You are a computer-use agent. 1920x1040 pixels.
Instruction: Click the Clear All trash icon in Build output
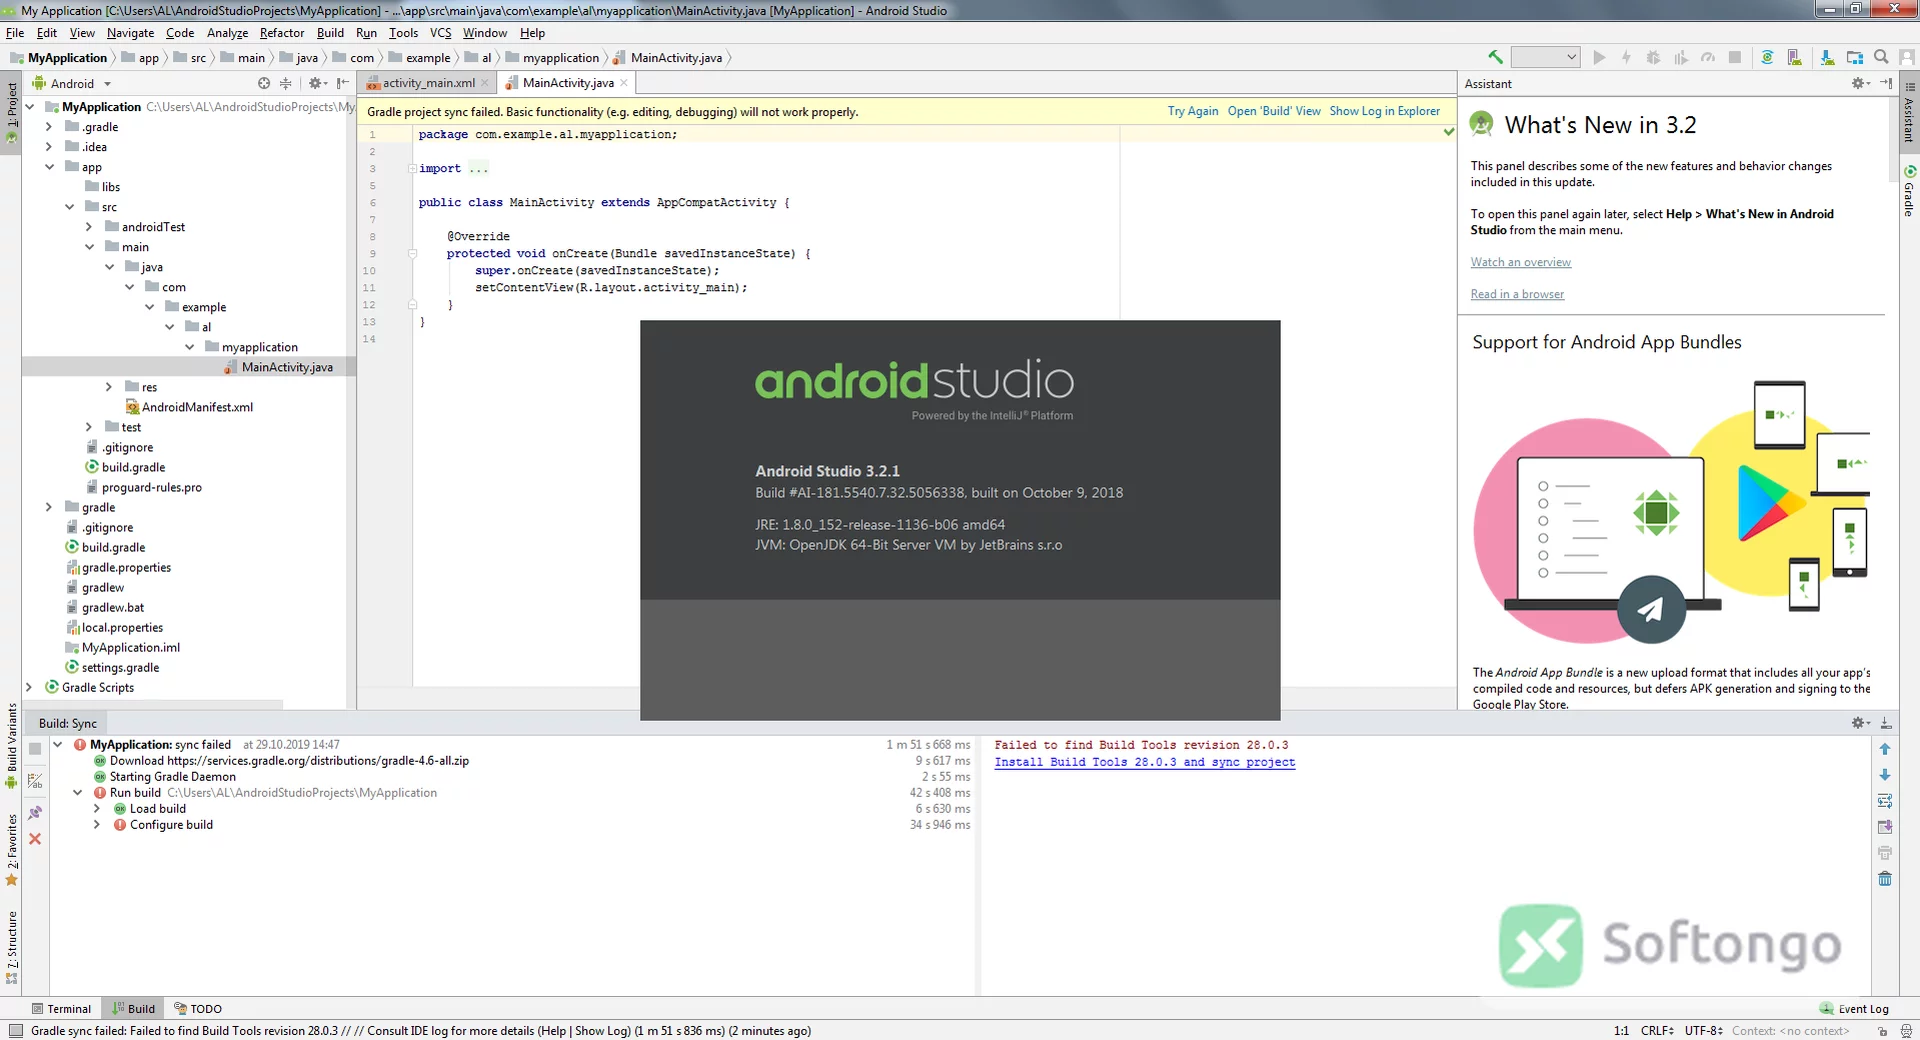1885,879
